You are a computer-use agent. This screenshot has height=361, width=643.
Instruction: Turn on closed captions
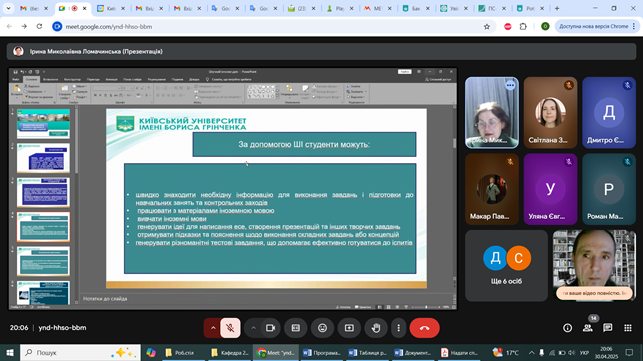pos(296,328)
